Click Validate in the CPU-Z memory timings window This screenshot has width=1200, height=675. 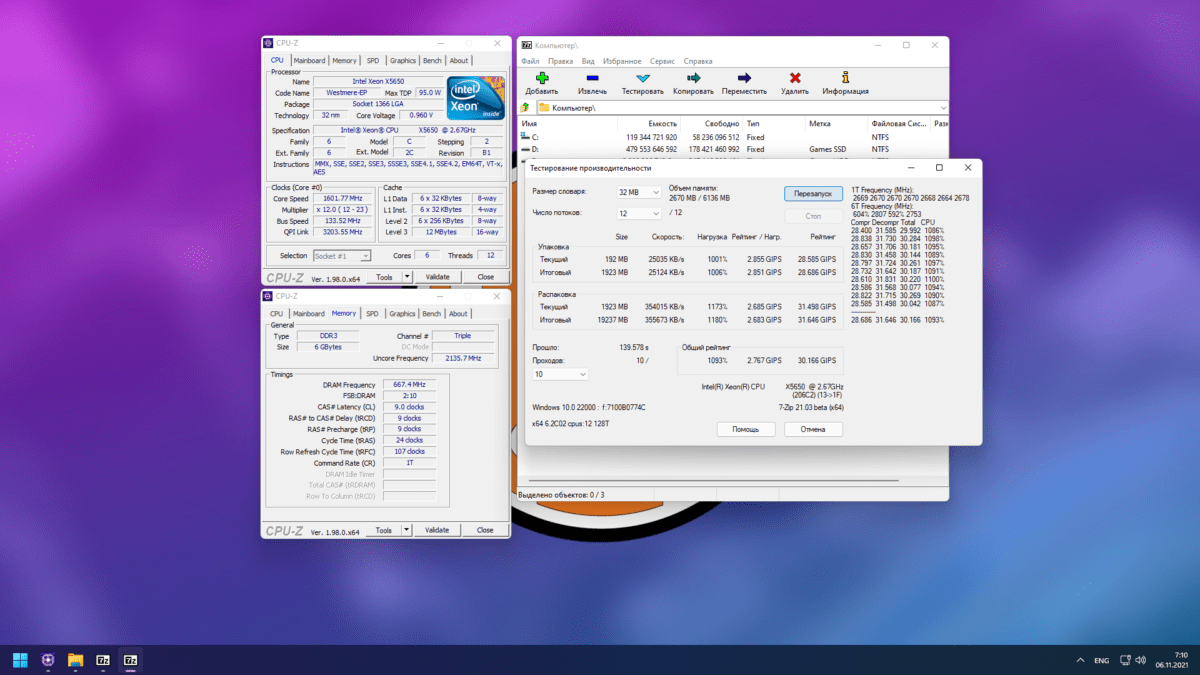(437, 530)
